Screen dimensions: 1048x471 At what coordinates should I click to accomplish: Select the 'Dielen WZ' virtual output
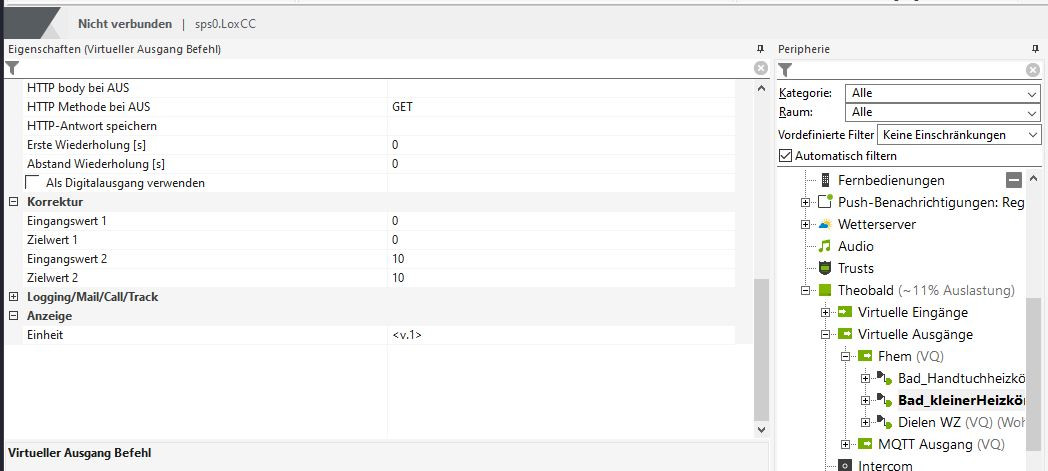coord(930,422)
